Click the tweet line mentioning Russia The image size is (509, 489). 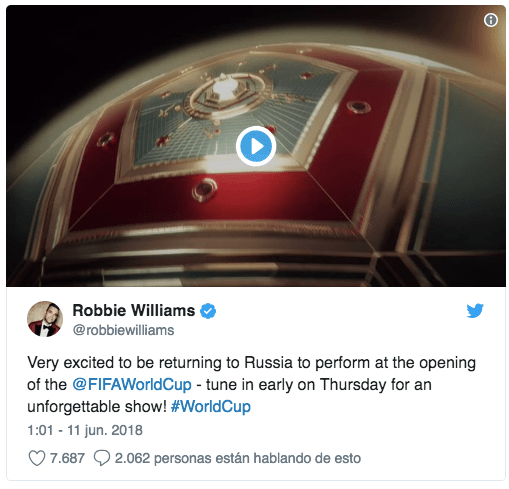252,363
